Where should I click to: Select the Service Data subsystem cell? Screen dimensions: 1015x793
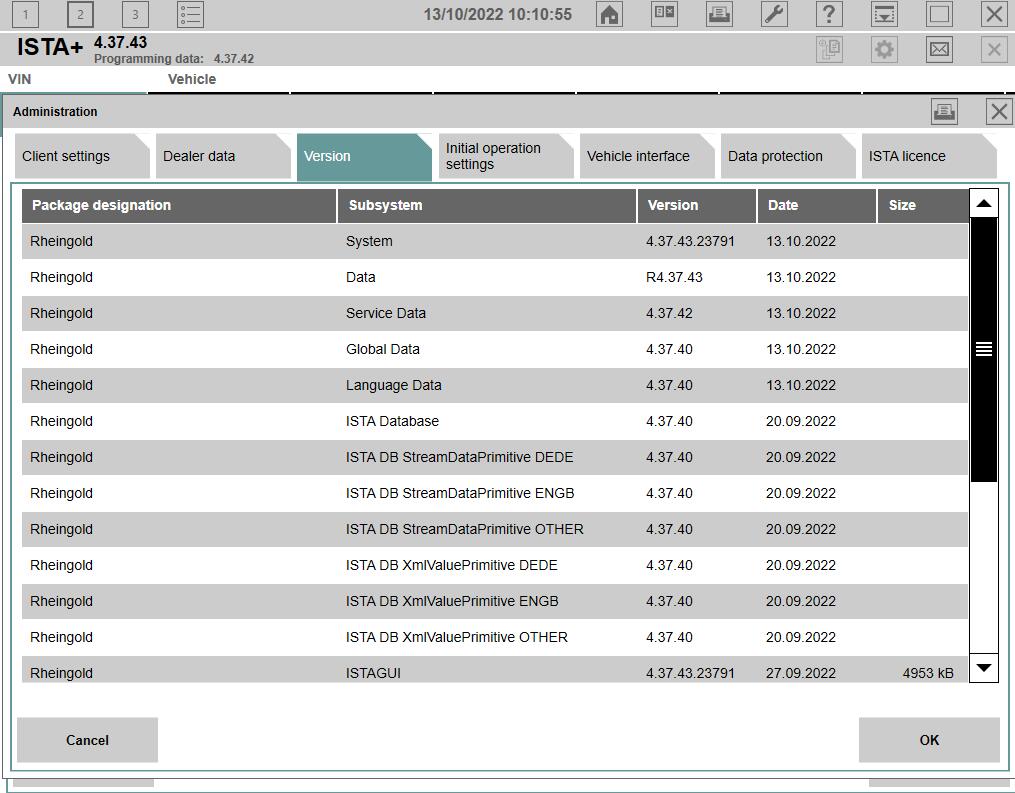coord(386,313)
